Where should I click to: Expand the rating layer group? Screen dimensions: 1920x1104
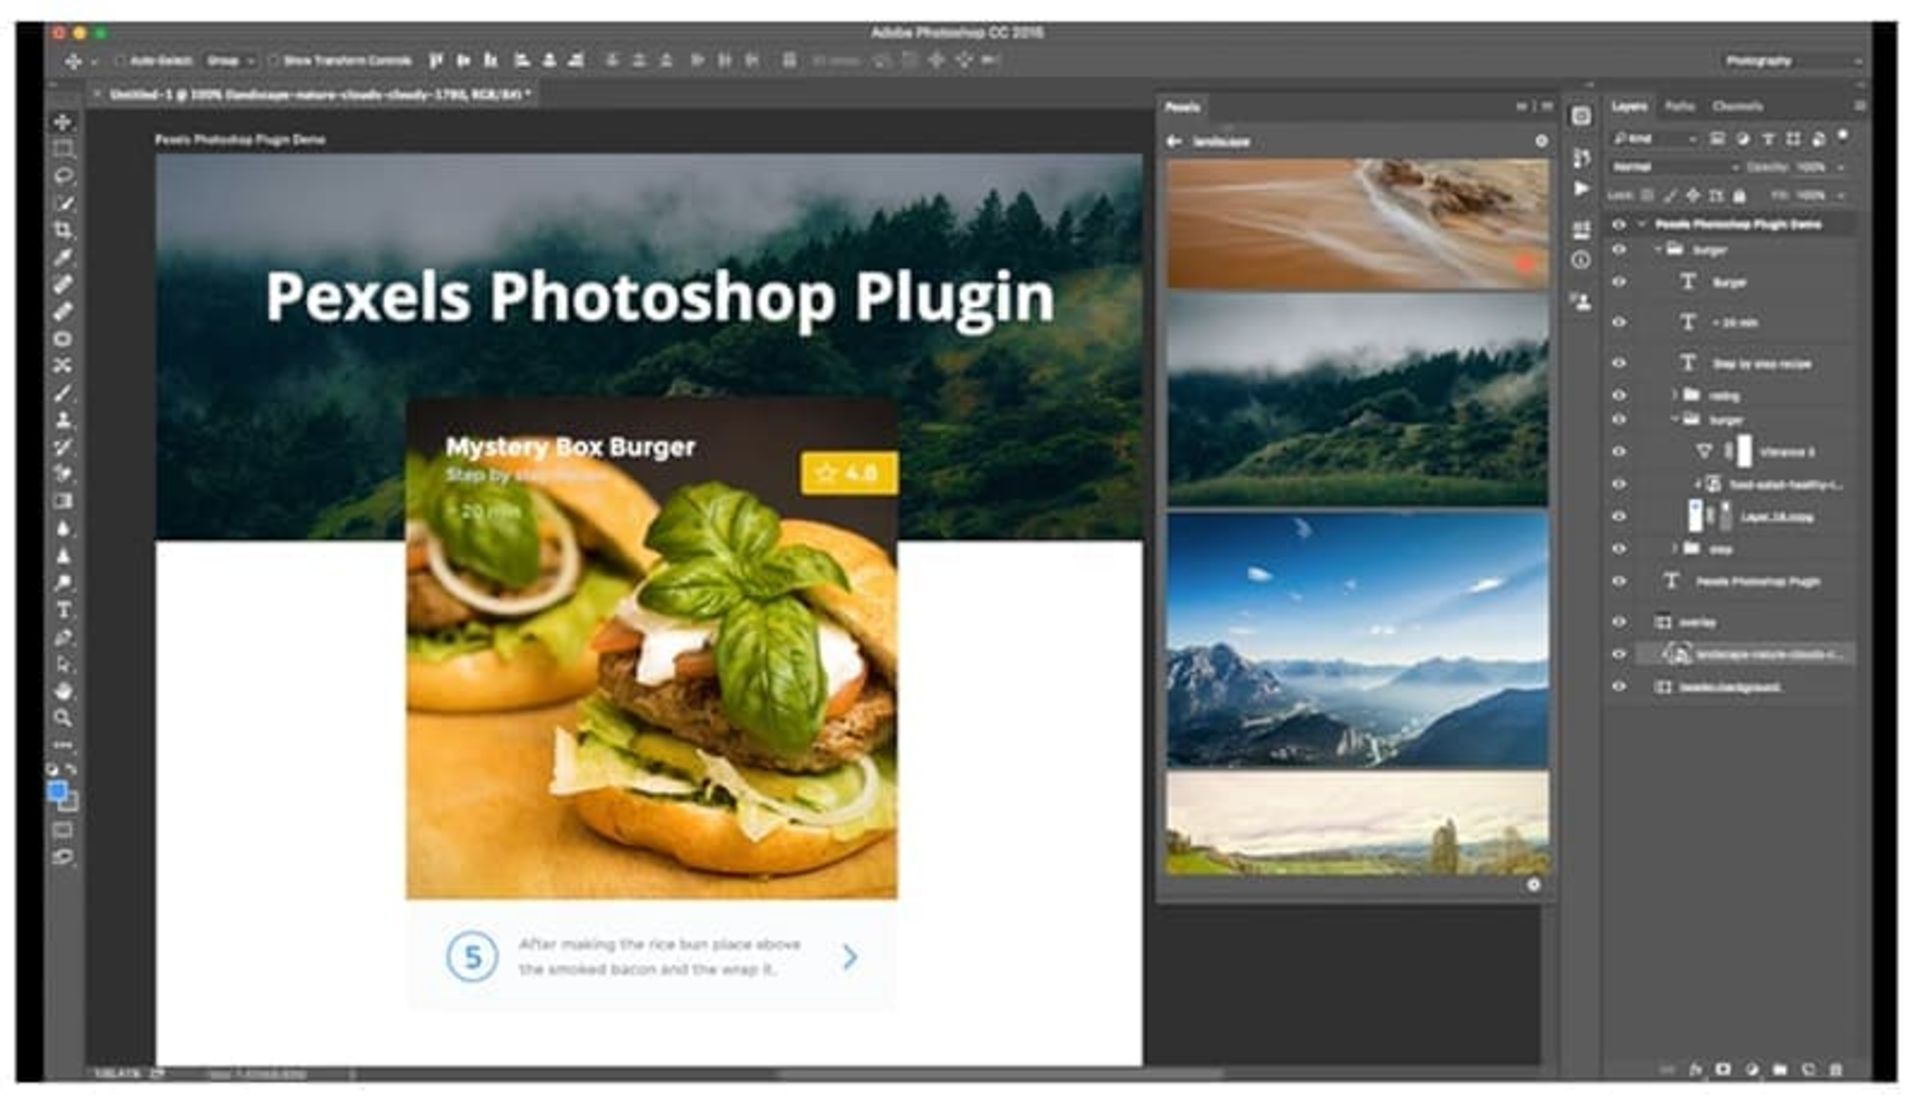(1674, 395)
